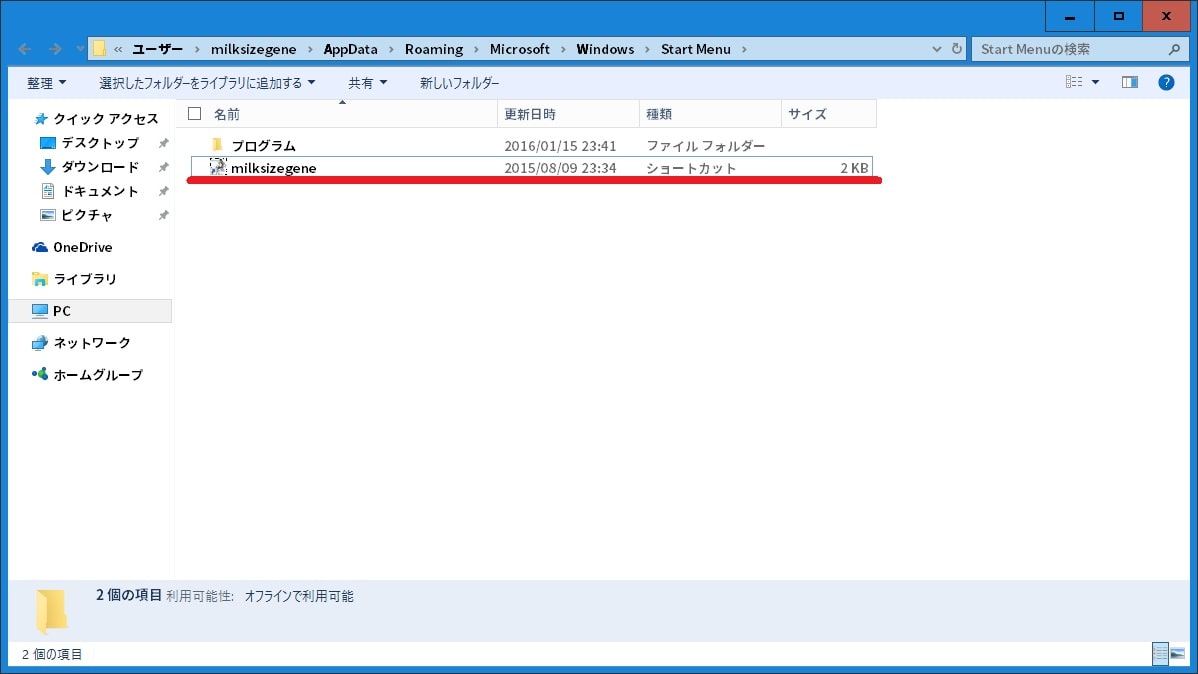1198x674 pixels.
Task: Select ダウンロード in quick access
Action: (100, 167)
